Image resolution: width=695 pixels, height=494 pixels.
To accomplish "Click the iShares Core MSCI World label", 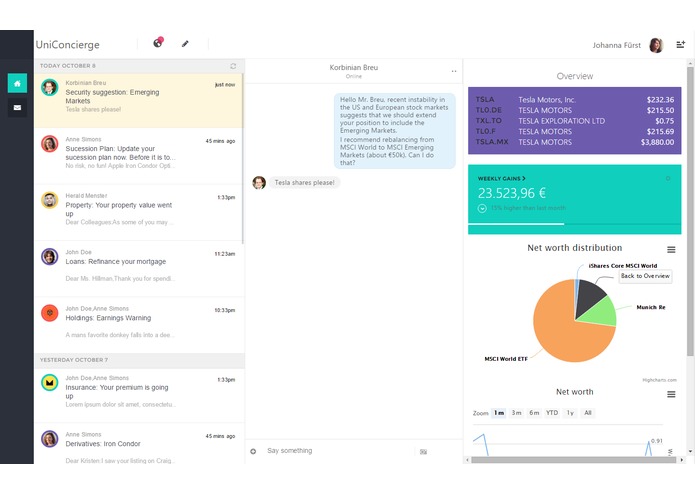I will tap(623, 266).
